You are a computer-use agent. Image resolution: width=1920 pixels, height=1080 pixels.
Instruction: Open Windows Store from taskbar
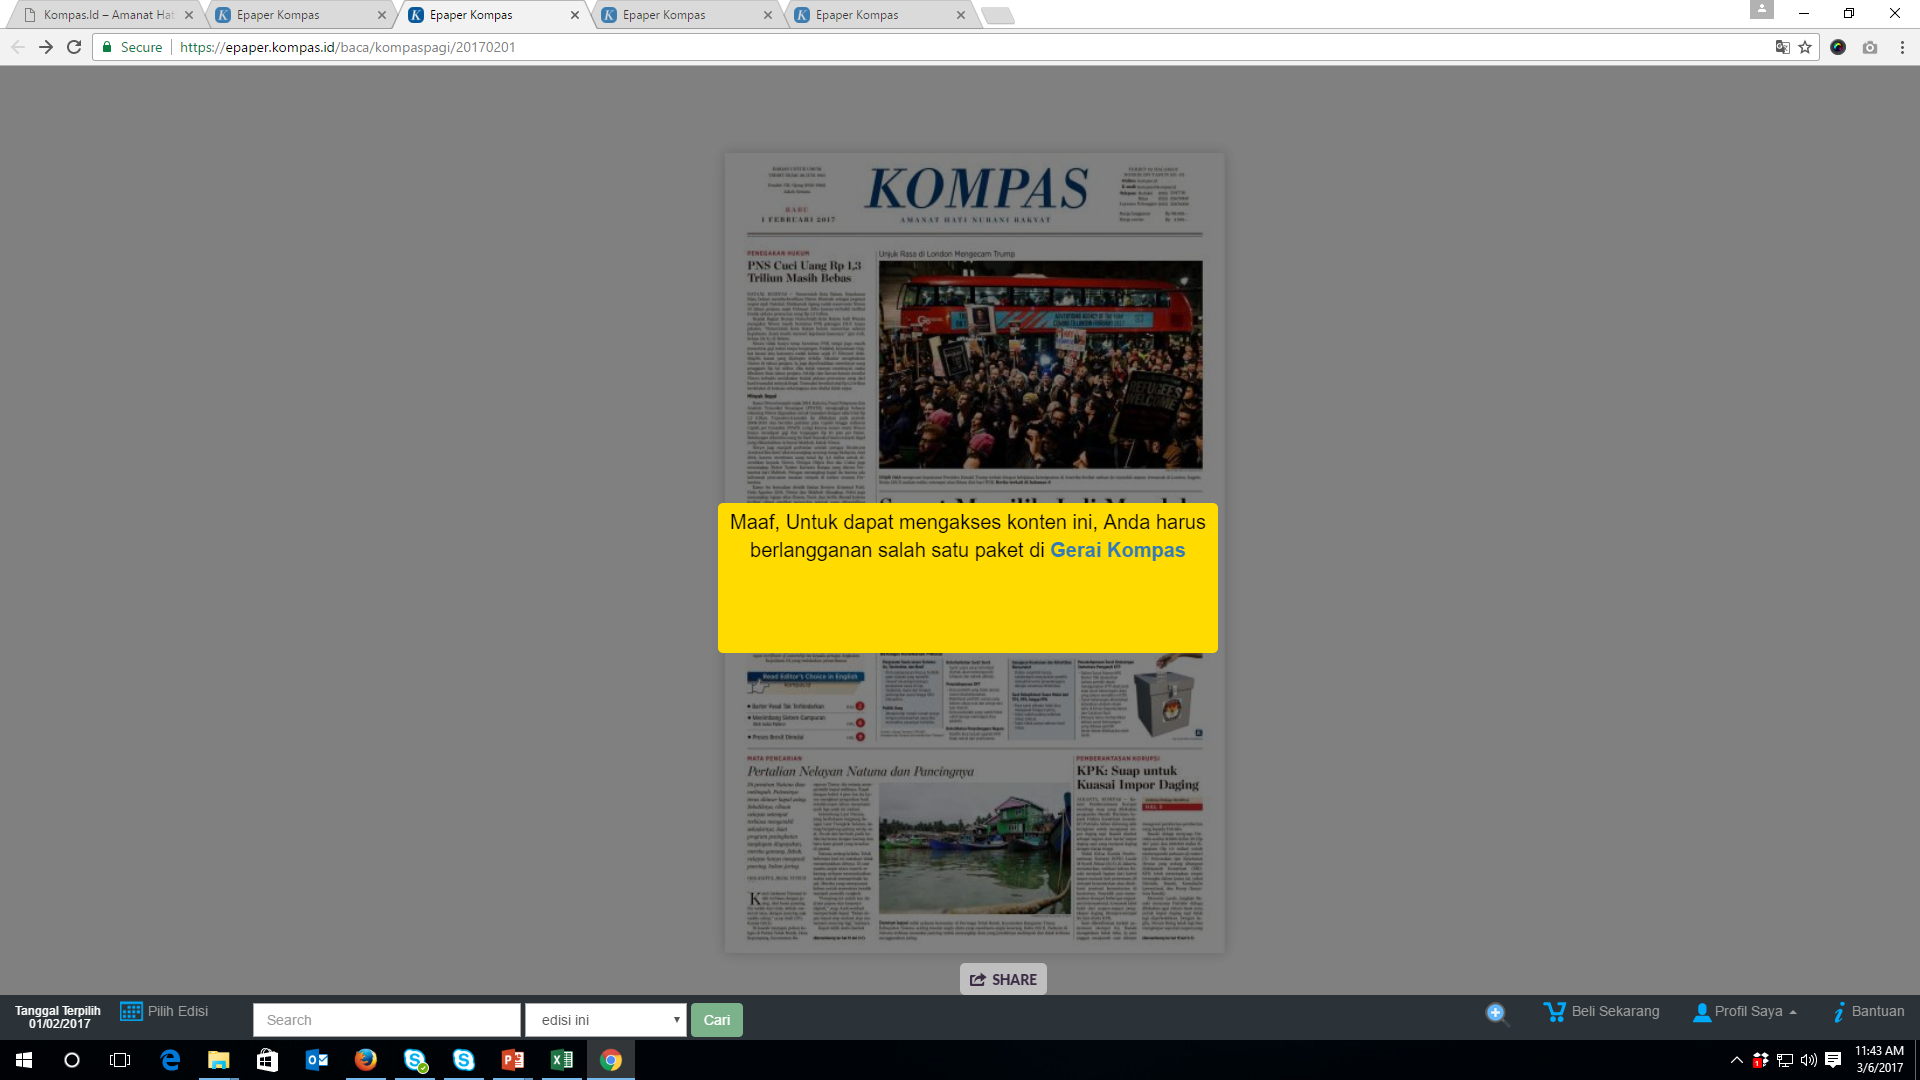[267, 1060]
